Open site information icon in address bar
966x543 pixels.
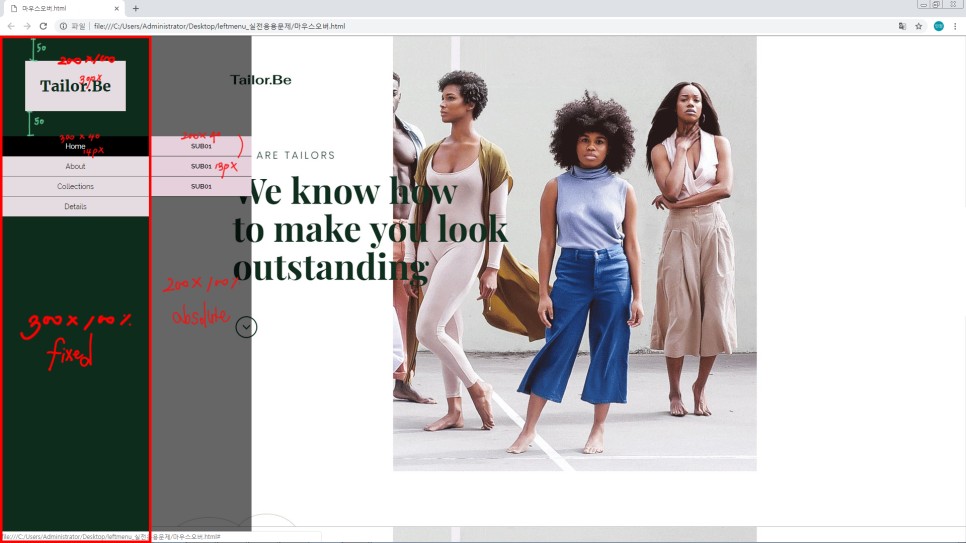click(63, 26)
